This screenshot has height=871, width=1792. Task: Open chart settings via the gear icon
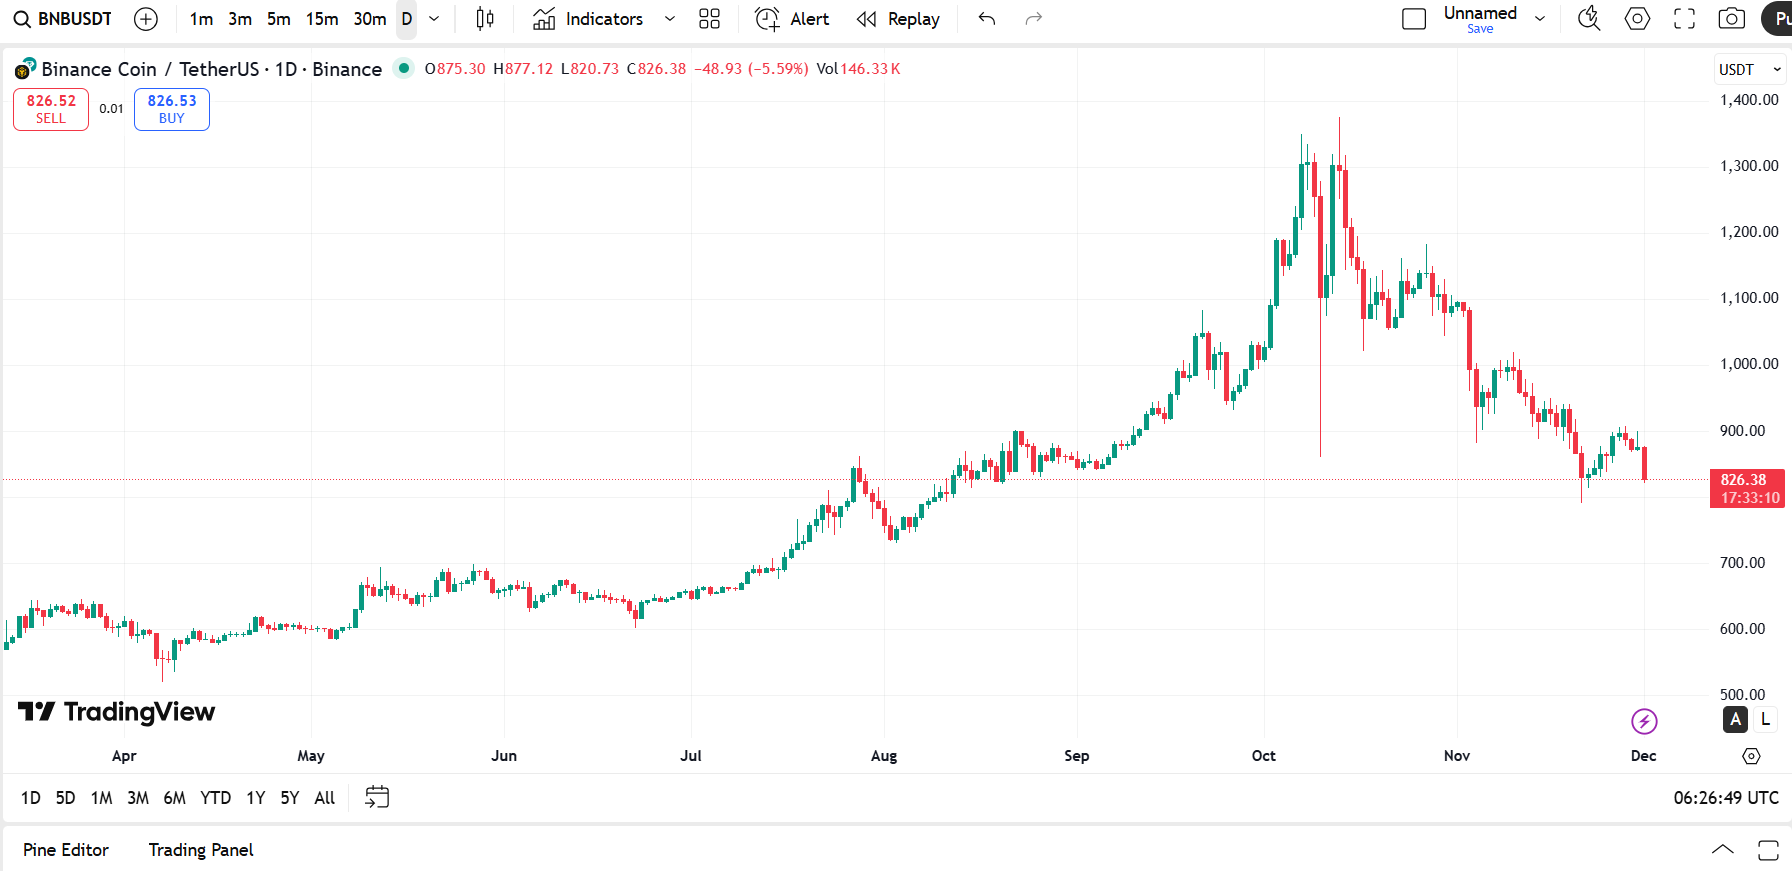(x=1637, y=18)
